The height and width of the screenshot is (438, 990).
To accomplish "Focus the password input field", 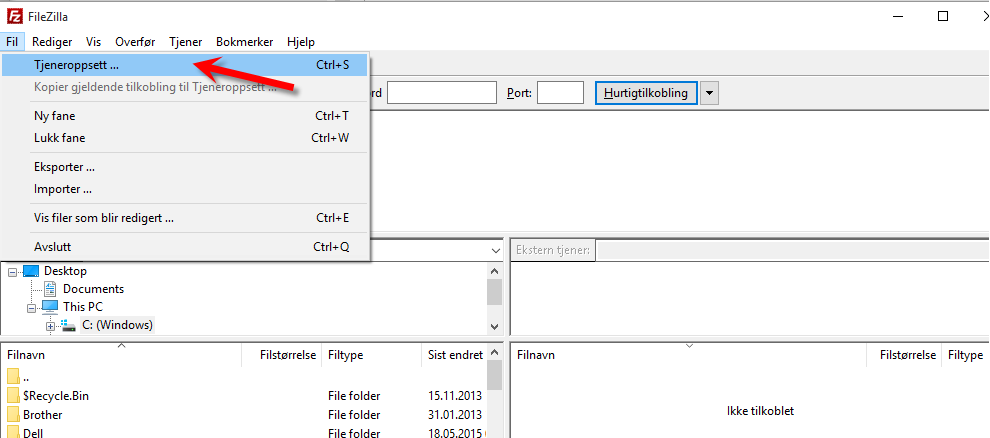I will (x=442, y=93).
